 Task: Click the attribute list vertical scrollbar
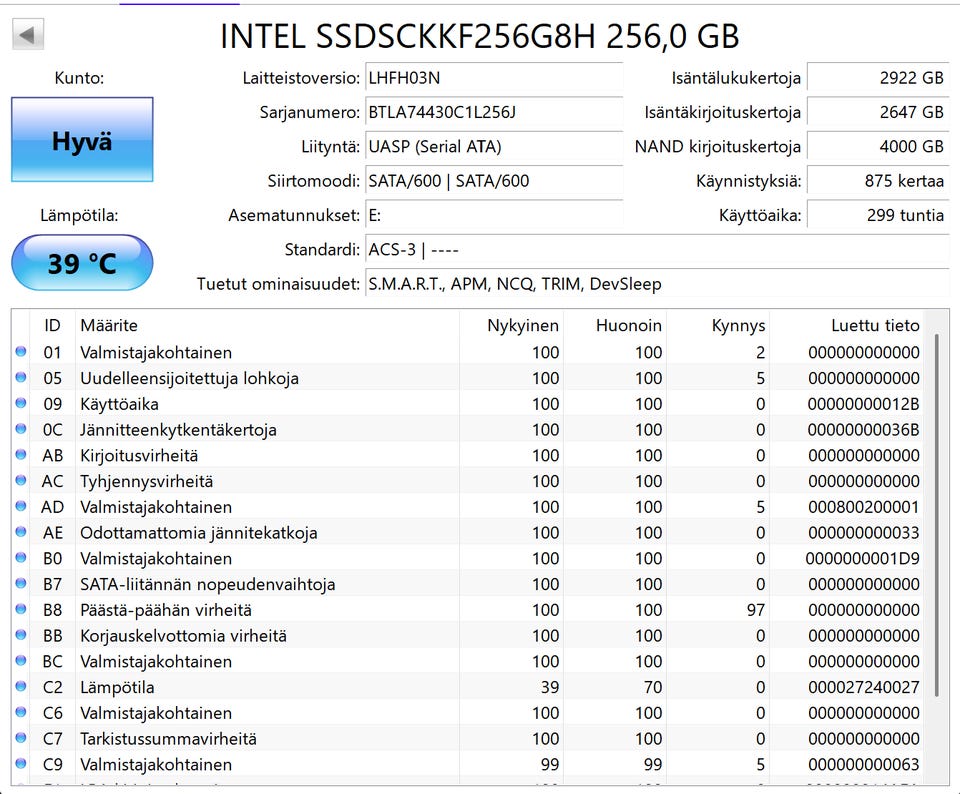937,515
